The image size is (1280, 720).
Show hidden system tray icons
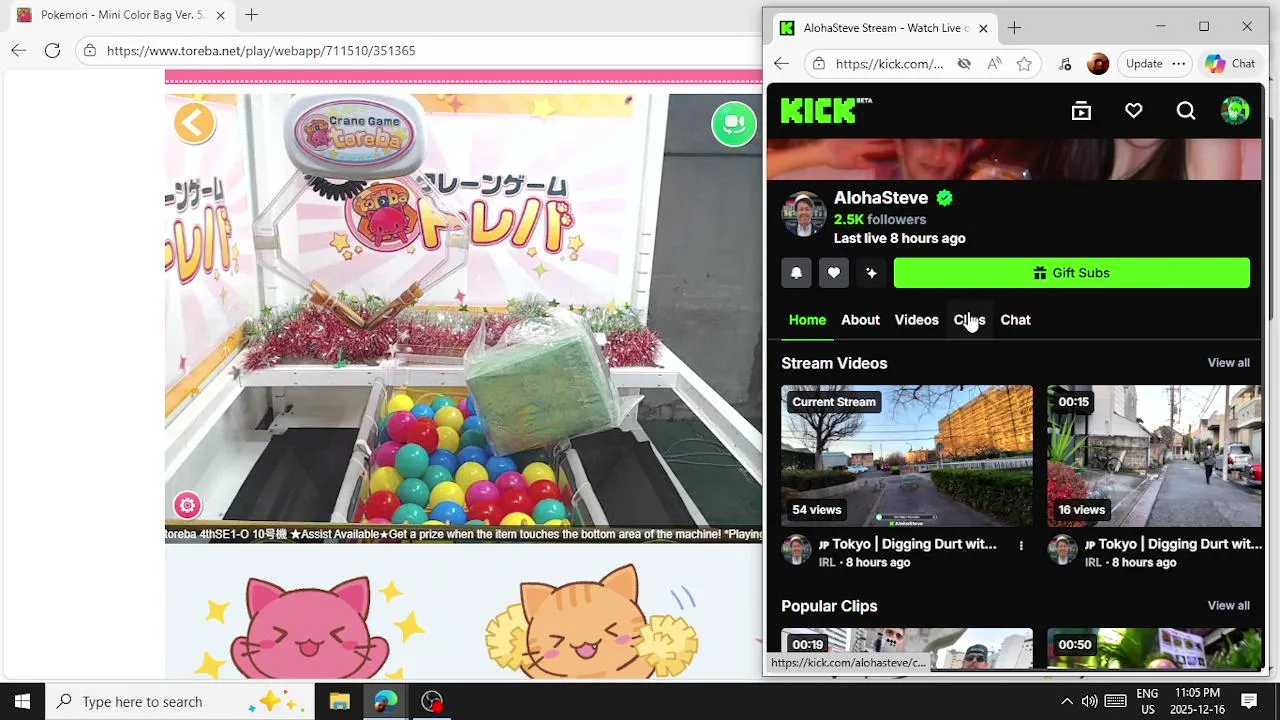tap(1066, 701)
